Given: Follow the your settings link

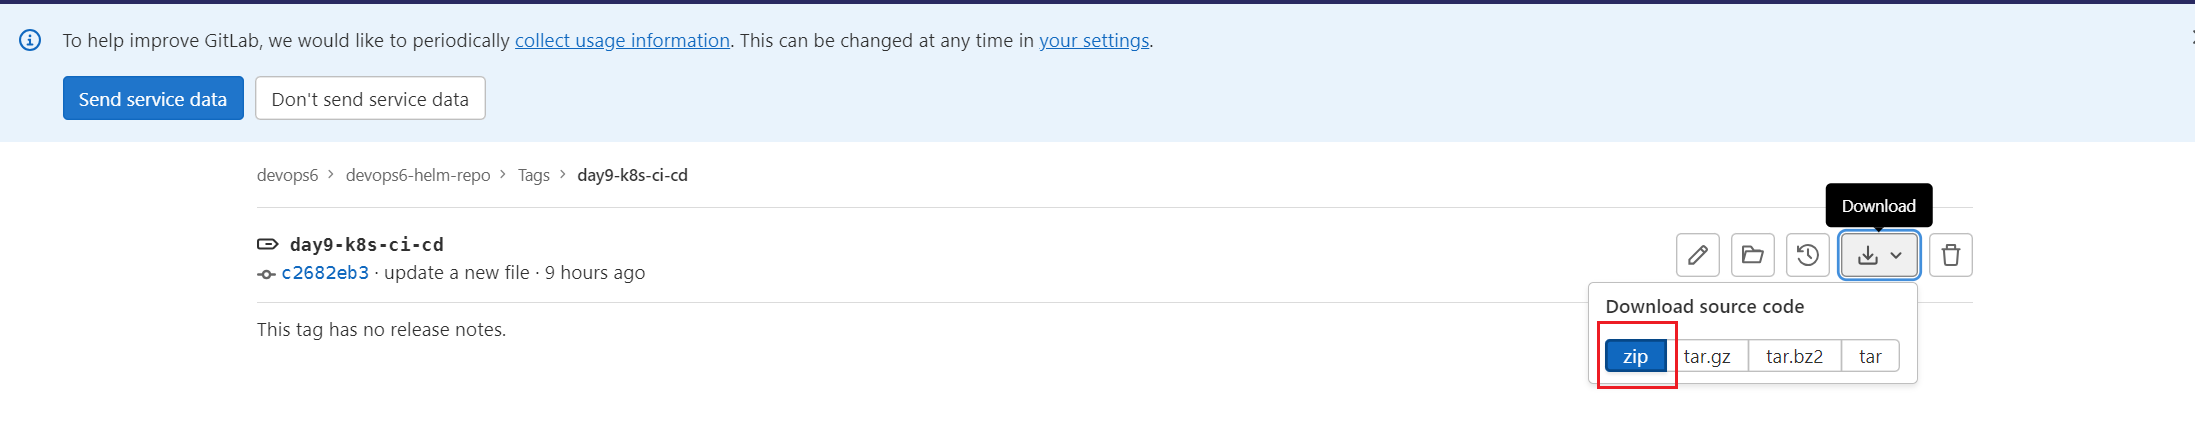Looking at the screenshot, I should 1094,41.
